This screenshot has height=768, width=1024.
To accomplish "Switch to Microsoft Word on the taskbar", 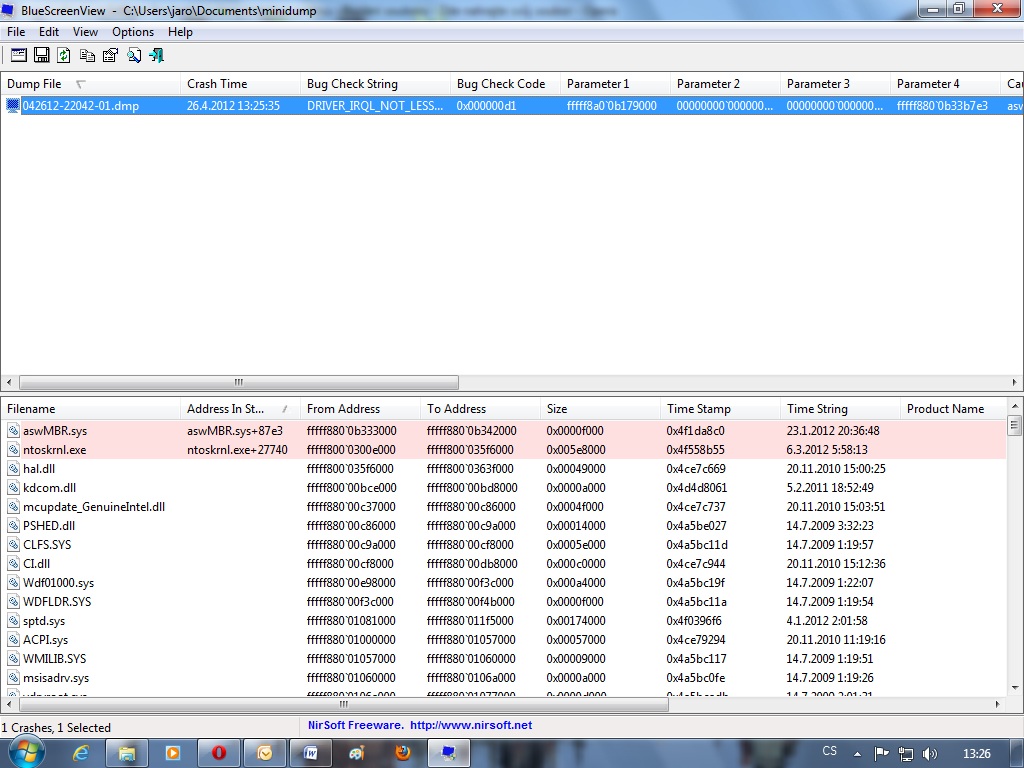I will pyautogui.click(x=311, y=753).
